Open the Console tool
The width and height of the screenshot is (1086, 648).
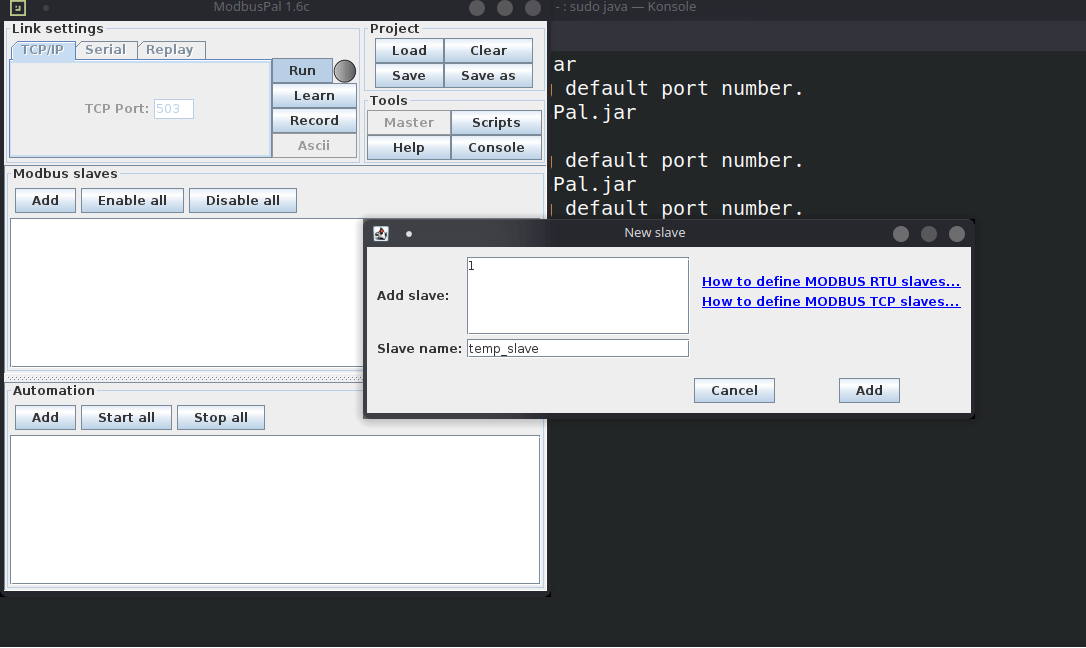[496, 148]
